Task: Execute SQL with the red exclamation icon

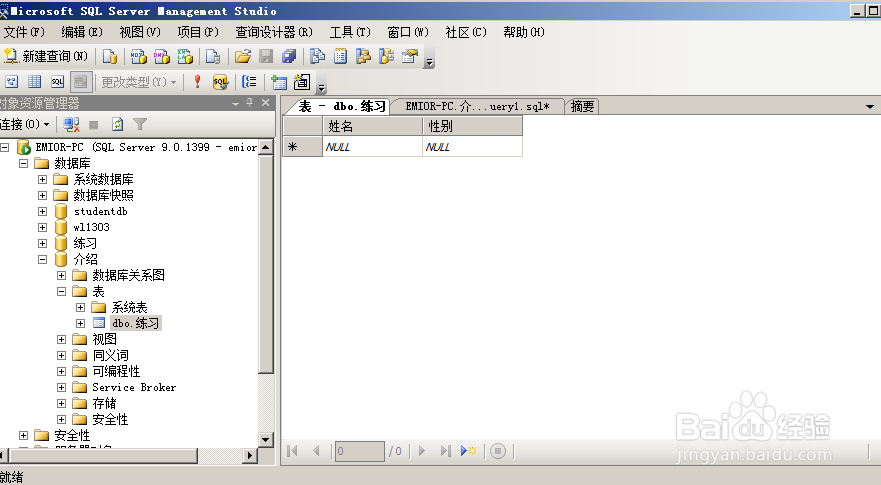Action: (197, 82)
